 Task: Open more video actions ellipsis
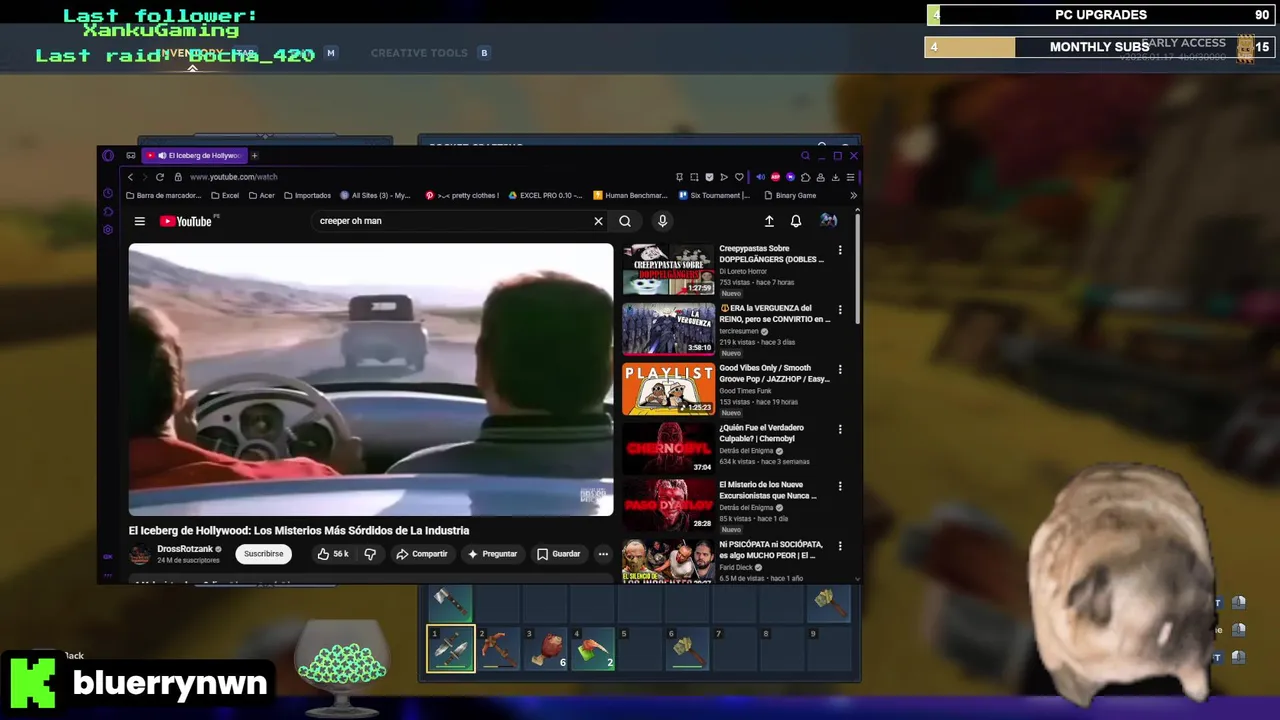pyautogui.click(x=603, y=554)
